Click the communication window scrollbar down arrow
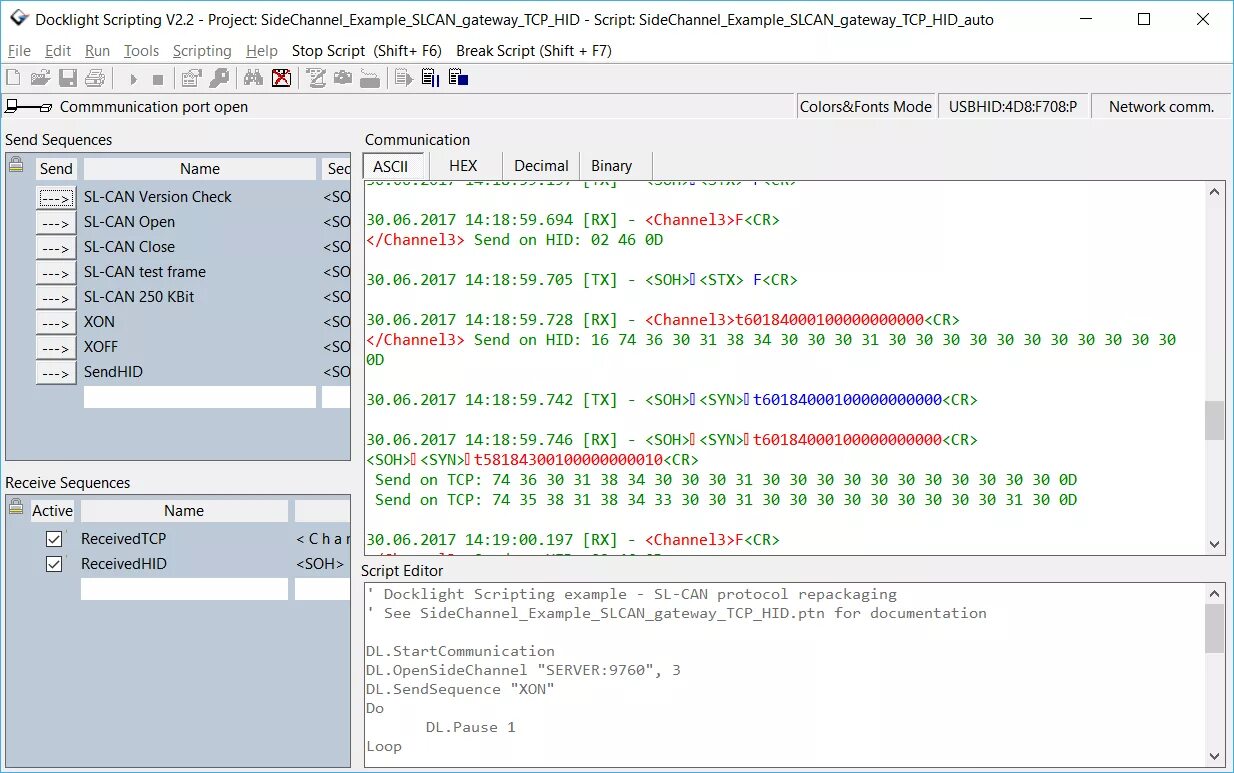This screenshot has height=773, width=1234. click(x=1215, y=544)
